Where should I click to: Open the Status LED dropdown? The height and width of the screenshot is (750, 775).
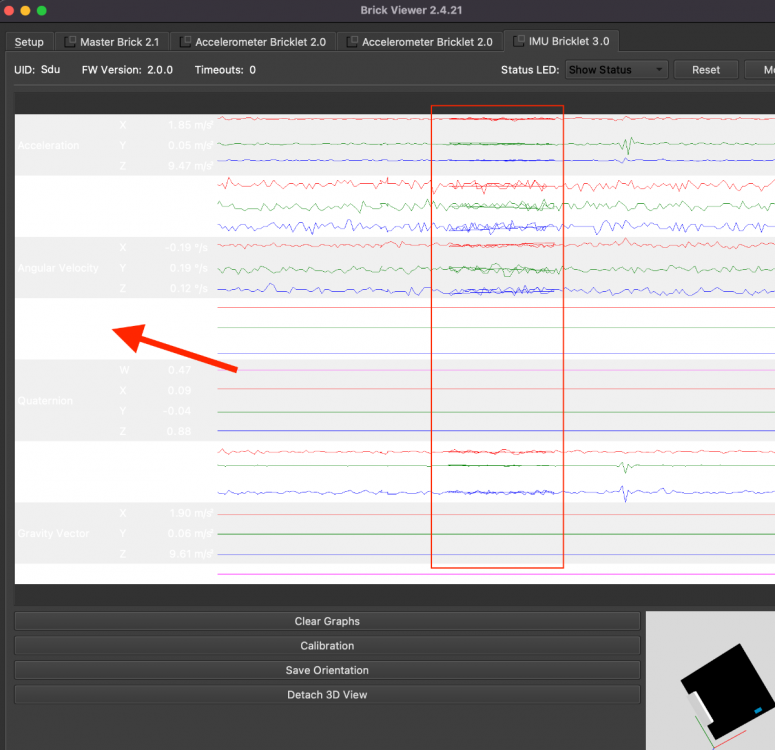click(616, 70)
